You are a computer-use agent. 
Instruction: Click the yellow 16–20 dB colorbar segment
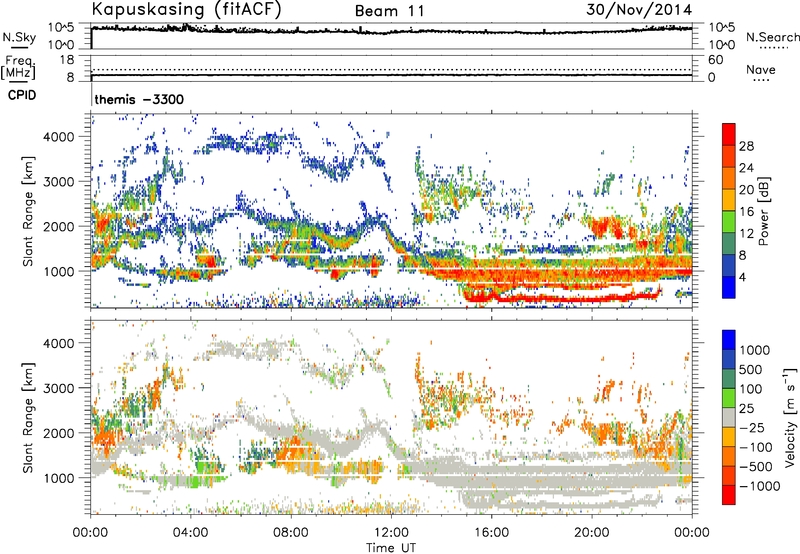pyautogui.click(x=729, y=200)
